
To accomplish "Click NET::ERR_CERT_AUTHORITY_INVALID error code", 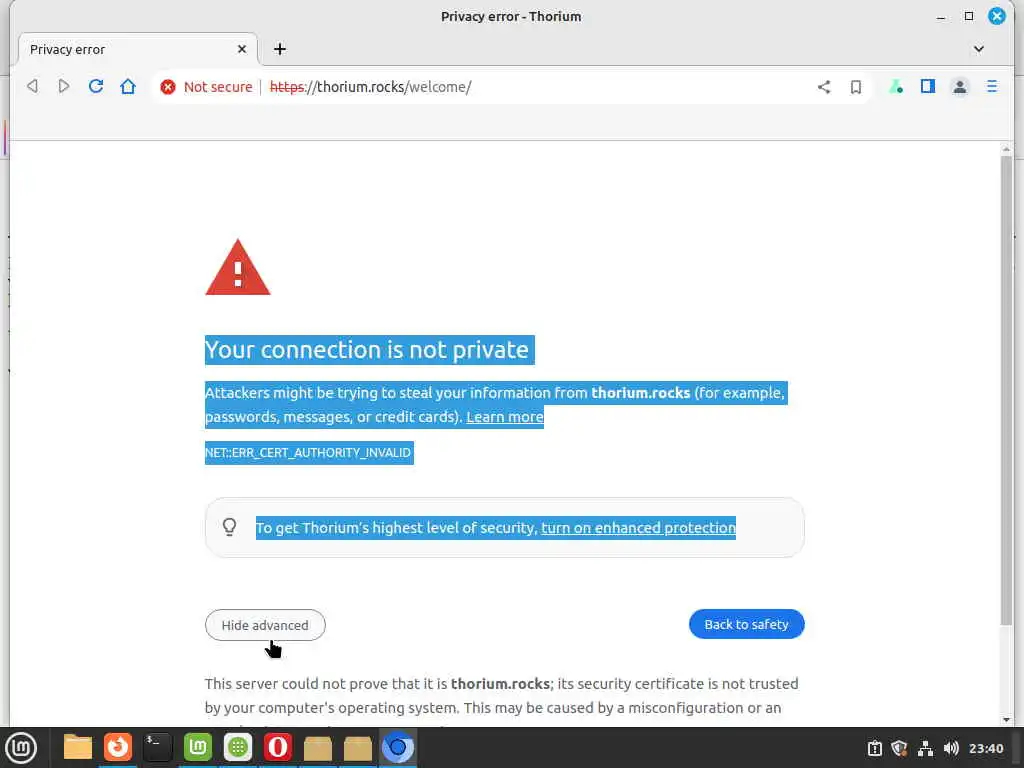I will click(x=308, y=453).
